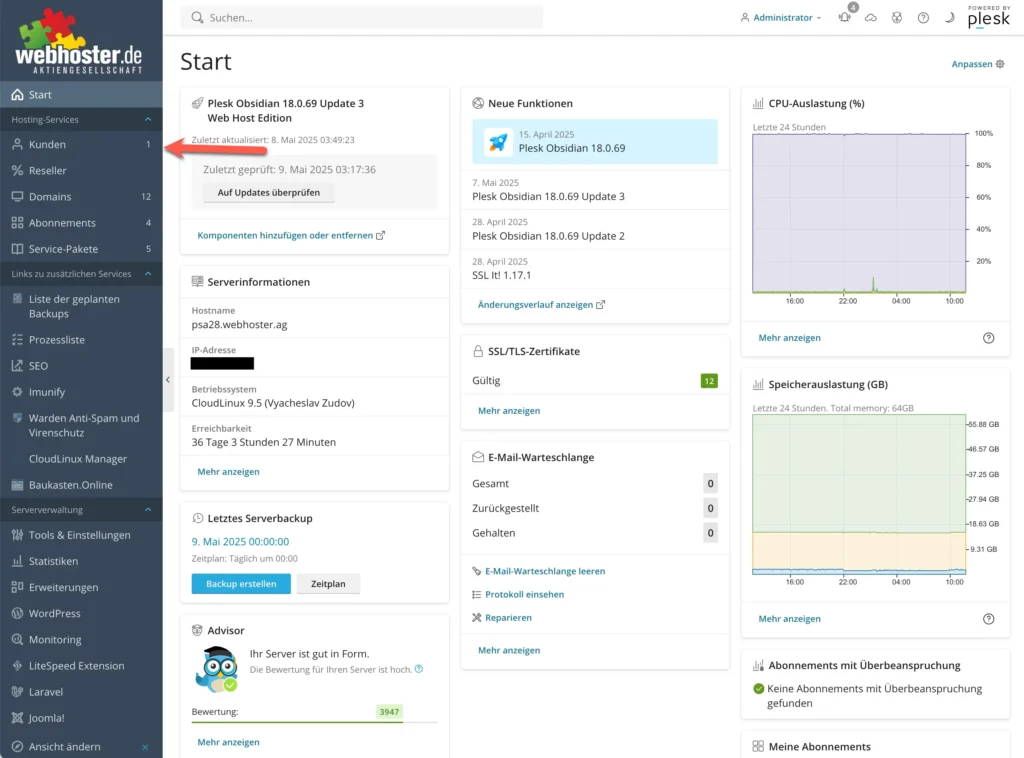
Task: Click the Zeitplan button
Action: point(328,584)
